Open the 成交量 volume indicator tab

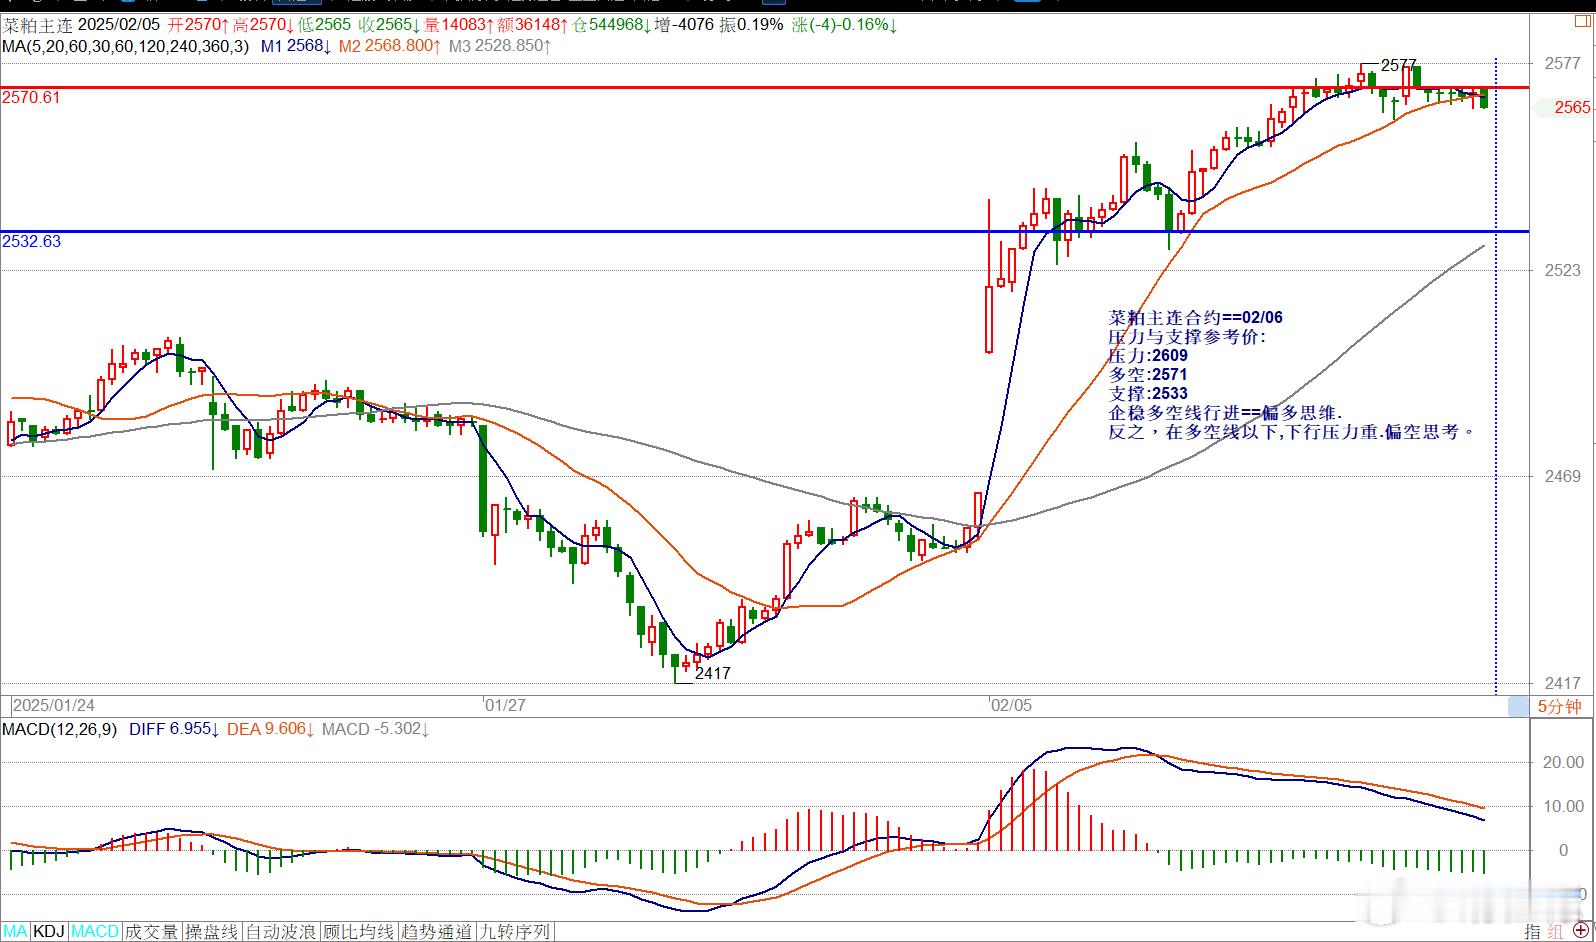click(152, 931)
